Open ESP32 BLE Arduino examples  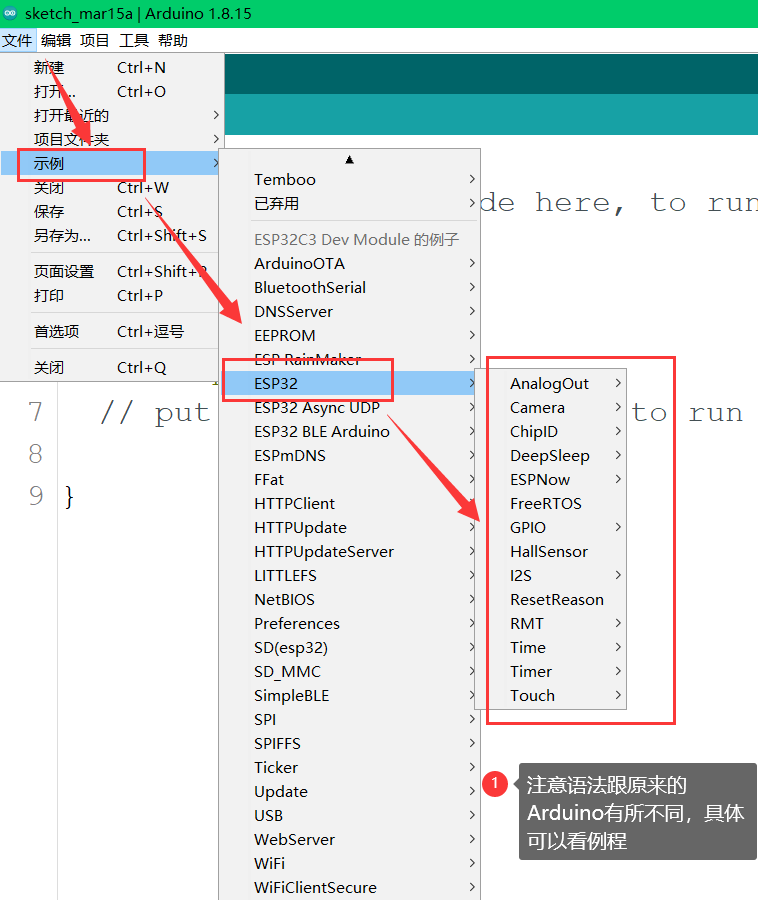349,432
